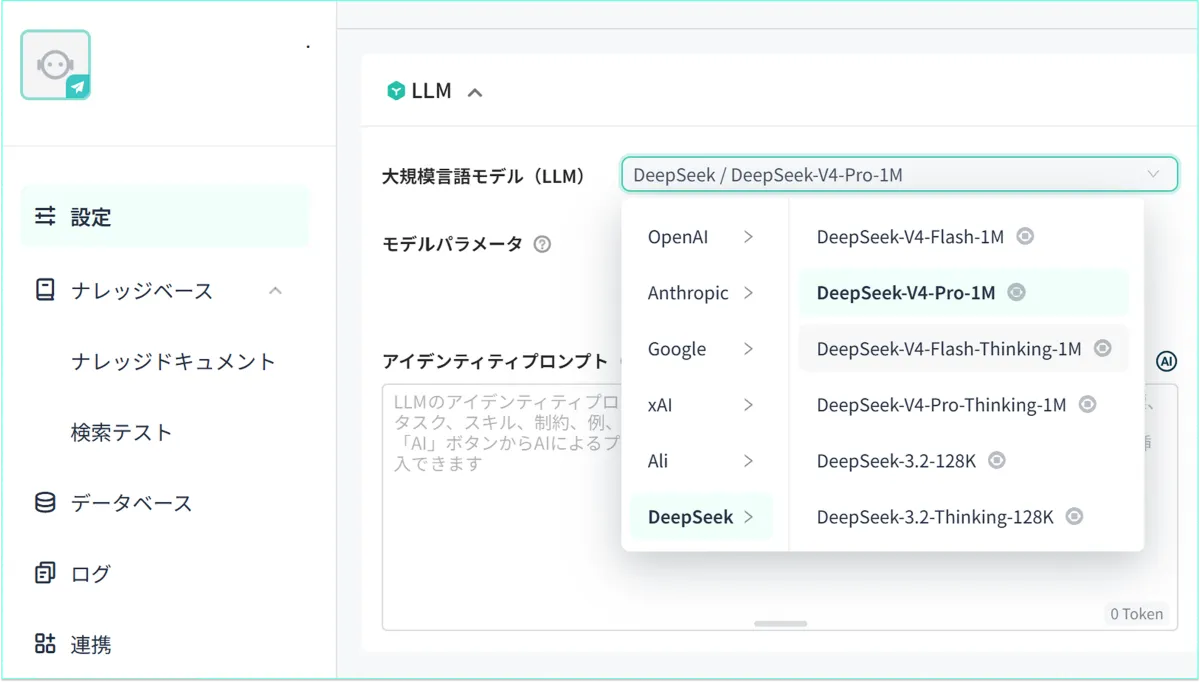Click the データベース icon in sidebar
The height and width of the screenshot is (682, 1200).
tap(45, 502)
